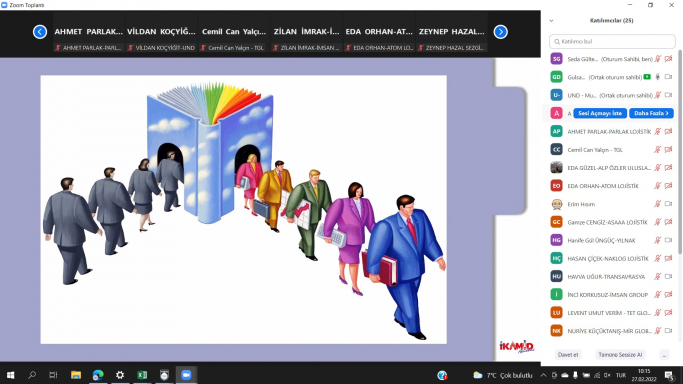This screenshot has height=384, width=683.
Task: Click Sesi Açmayı İste button
Action: 600,113
